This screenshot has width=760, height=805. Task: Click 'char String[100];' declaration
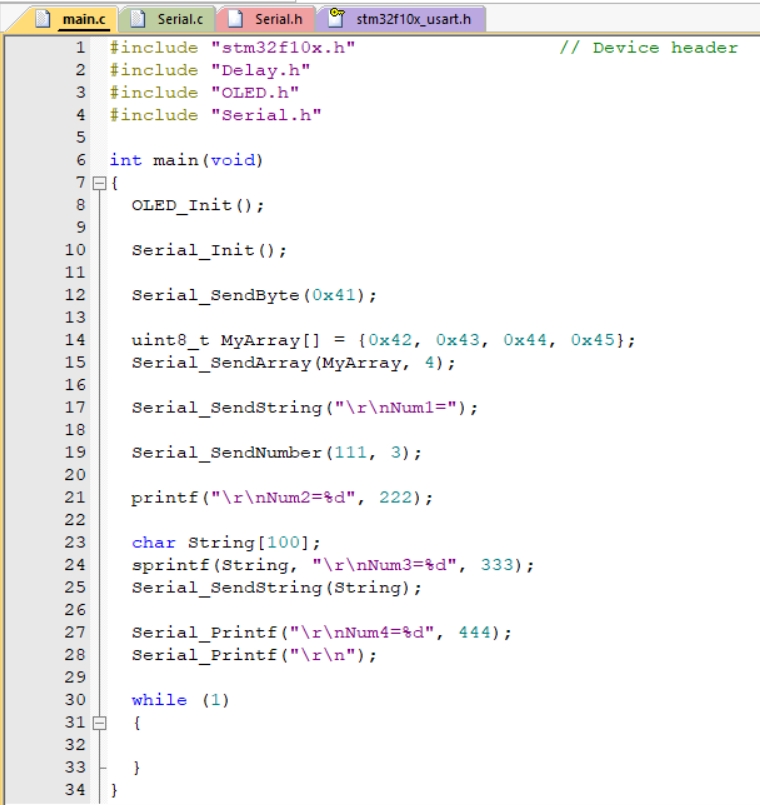coord(226,543)
